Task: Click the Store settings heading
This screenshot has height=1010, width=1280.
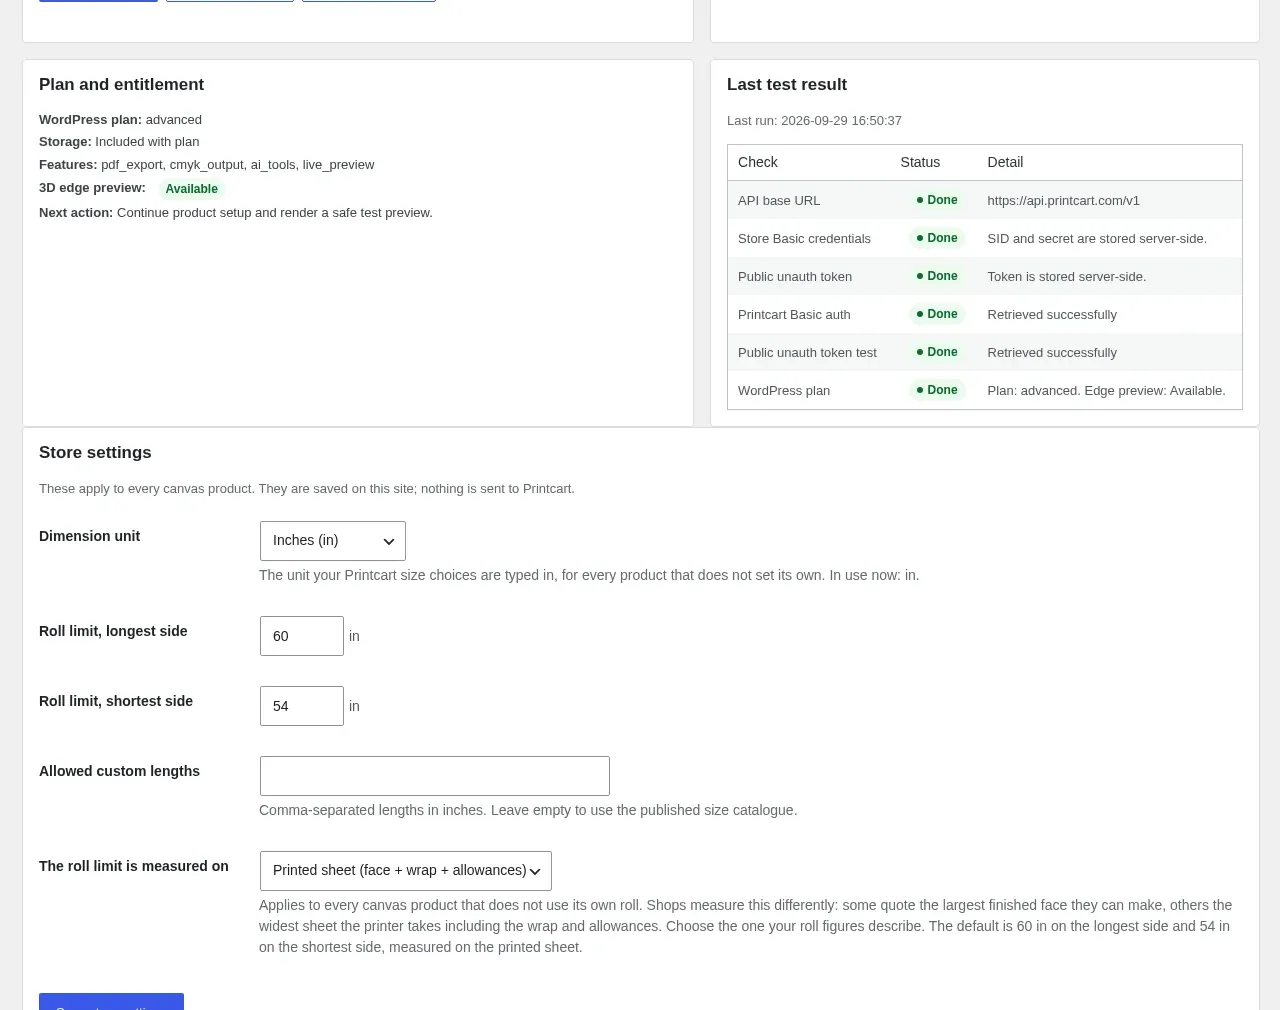Action: point(95,452)
